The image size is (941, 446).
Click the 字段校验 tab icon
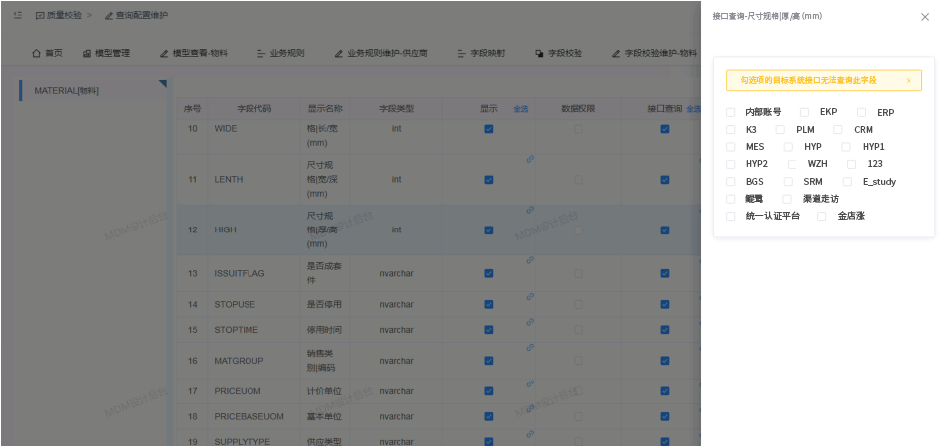click(540, 53)
